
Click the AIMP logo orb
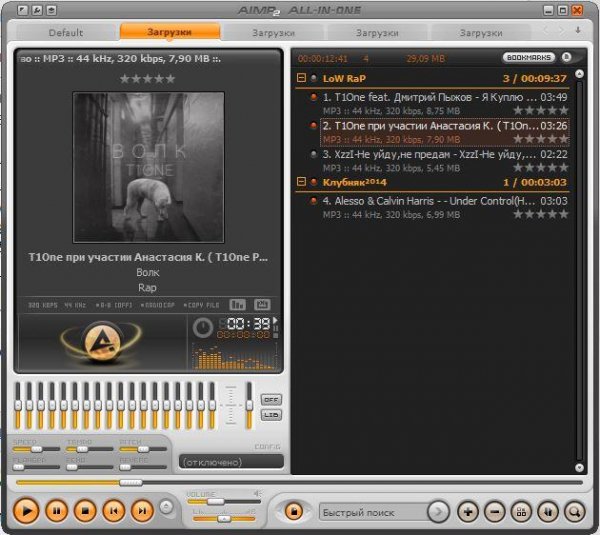[102, 343]
